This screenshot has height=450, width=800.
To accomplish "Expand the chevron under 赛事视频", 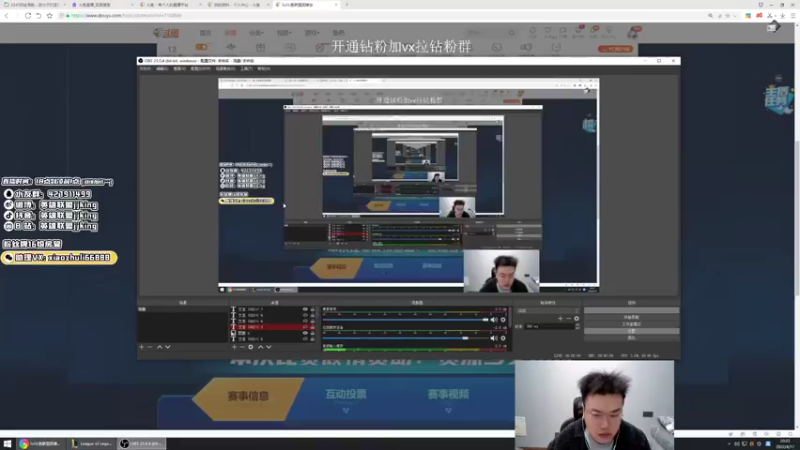I will point(448,410).
